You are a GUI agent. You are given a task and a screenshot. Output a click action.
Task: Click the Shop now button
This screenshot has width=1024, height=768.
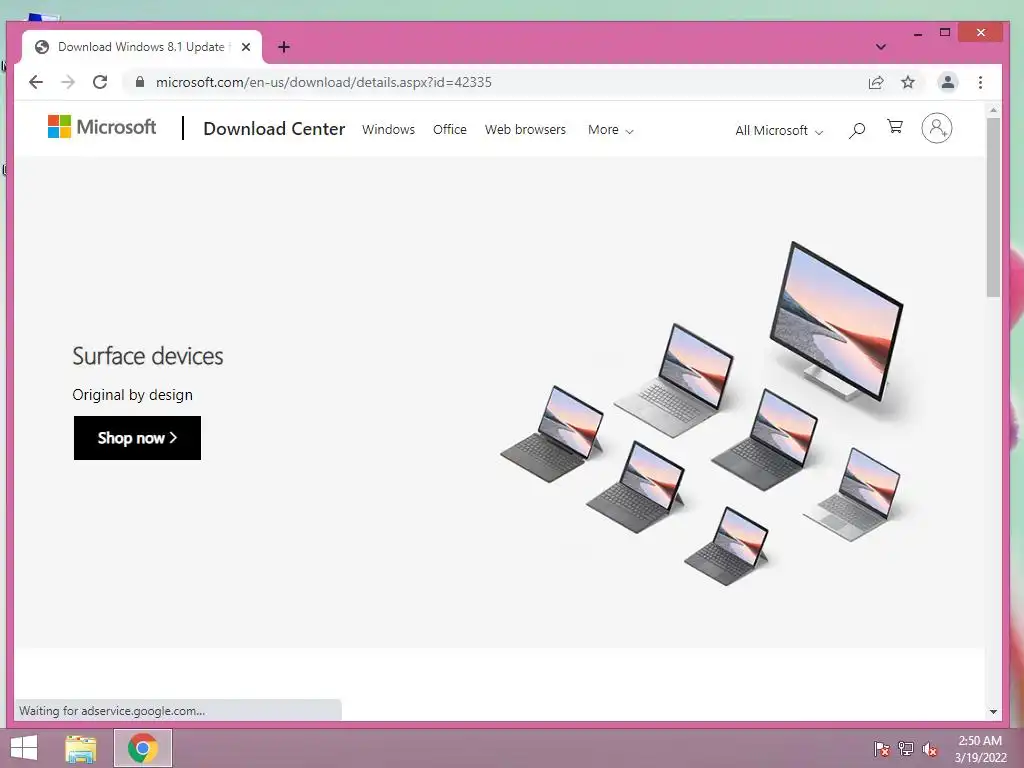pos(137,438)
